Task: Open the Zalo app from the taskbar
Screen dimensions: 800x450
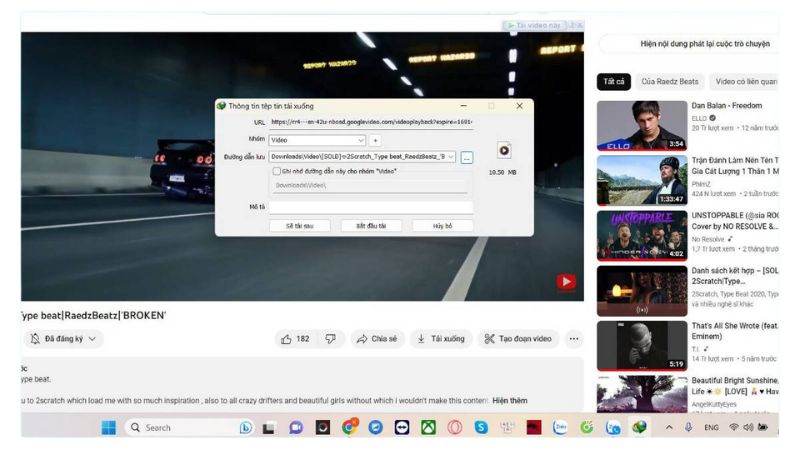Action: [560, 428]
